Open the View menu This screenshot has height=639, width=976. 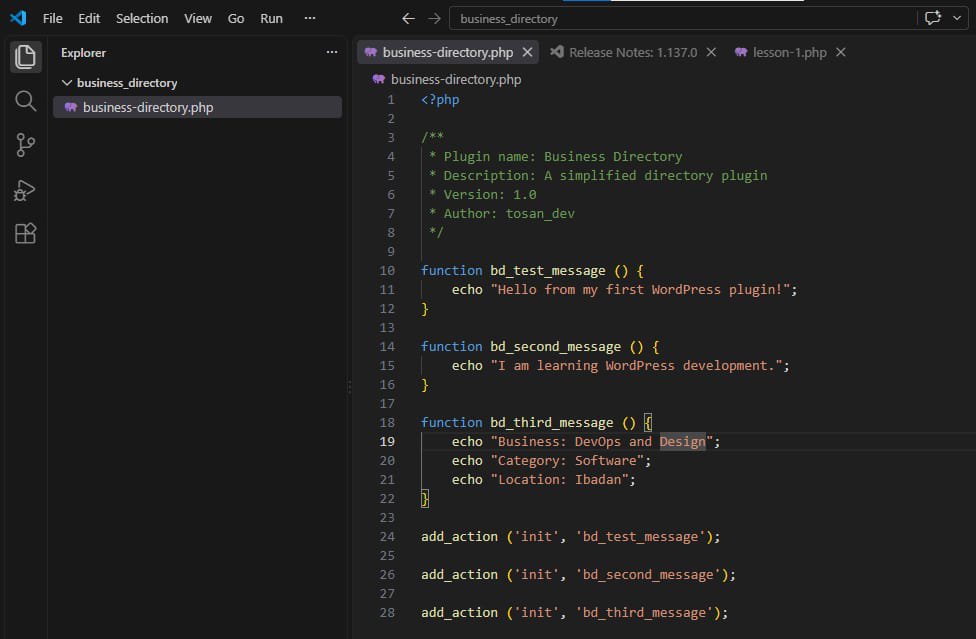pos(198,19)
